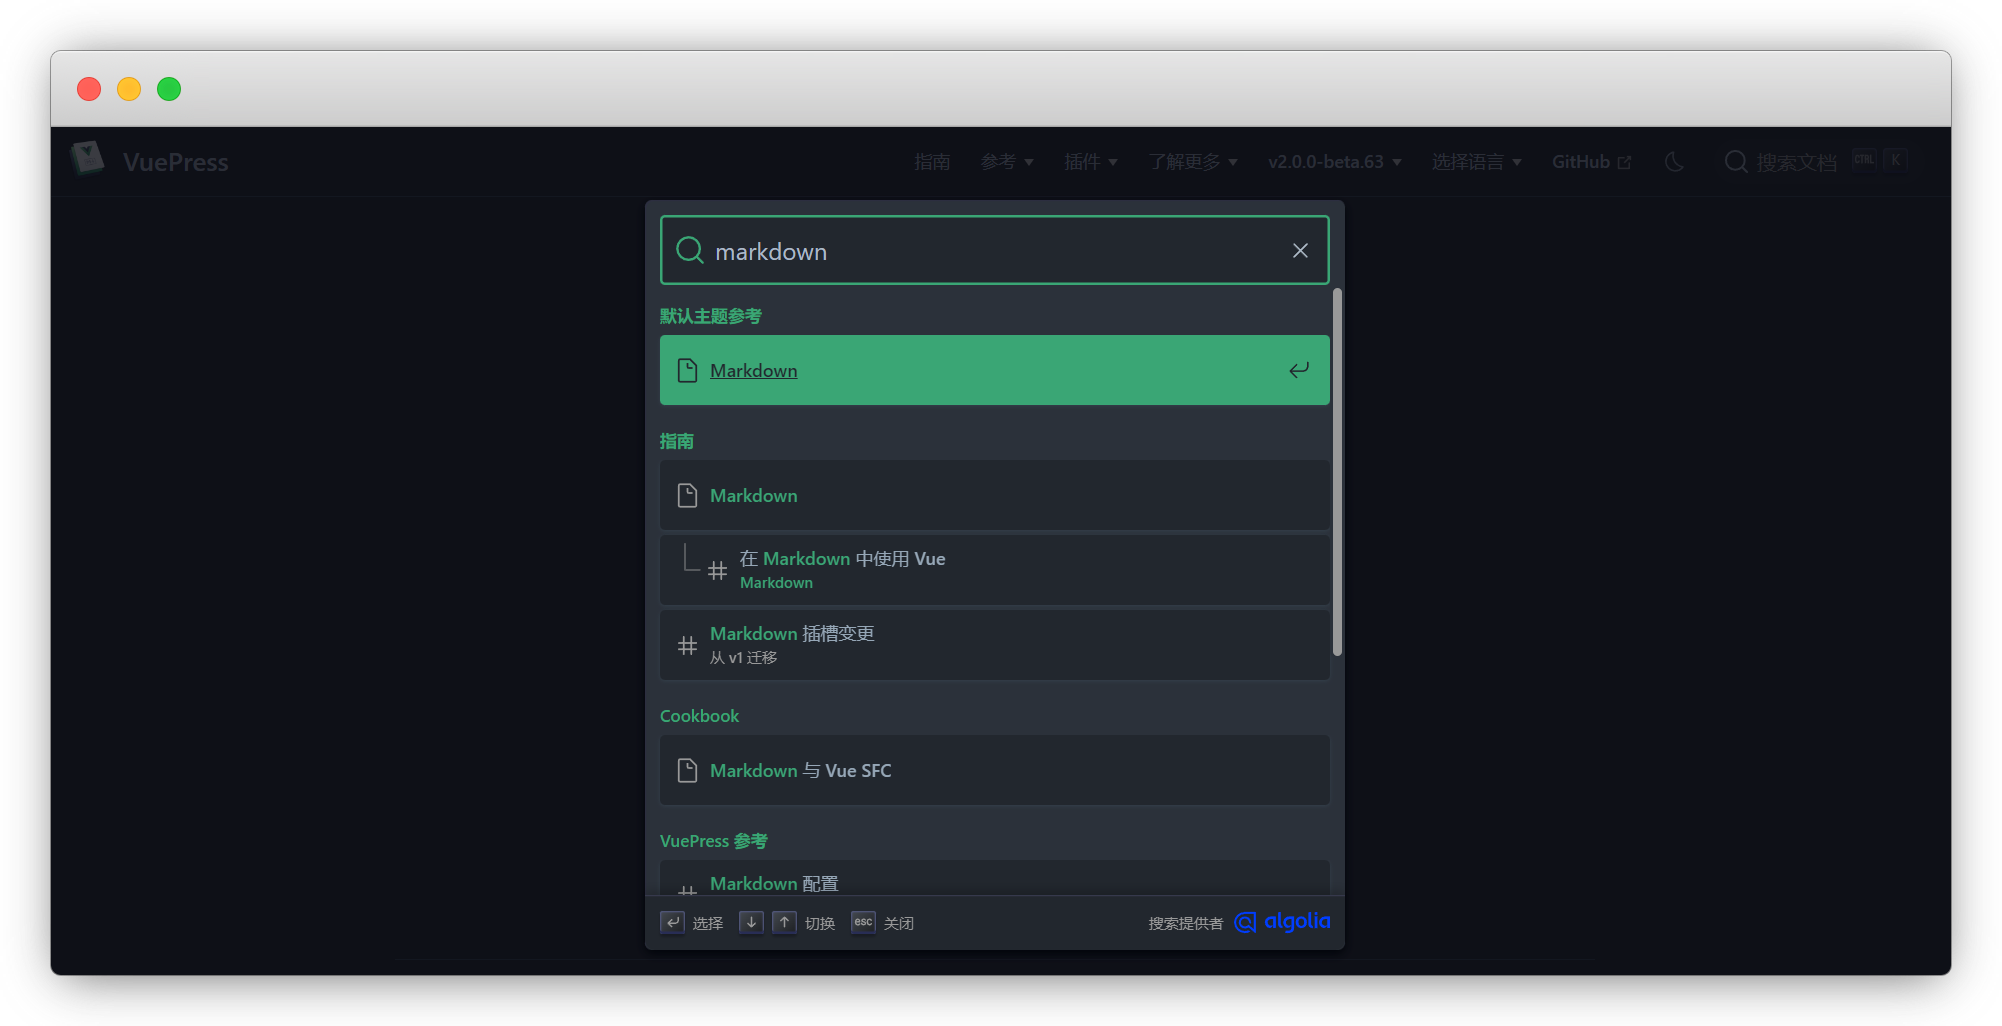This screenshot has height=1026, width=2002.
Task: Open the search with the magnifier icon
Action: (x=1735, y=161)
